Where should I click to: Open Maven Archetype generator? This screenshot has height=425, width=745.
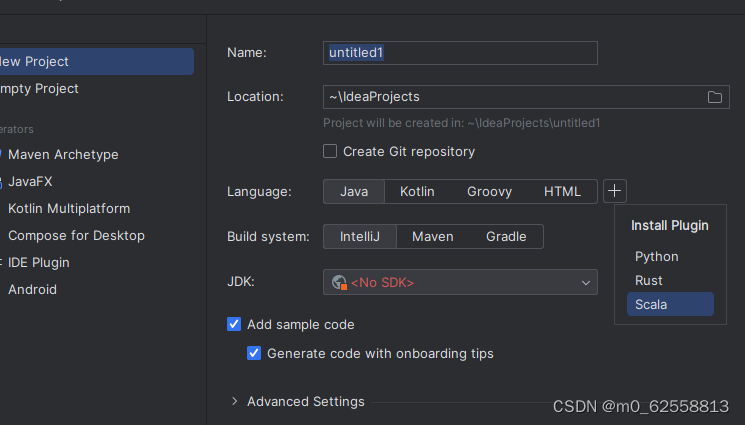(x=63, y=154)
